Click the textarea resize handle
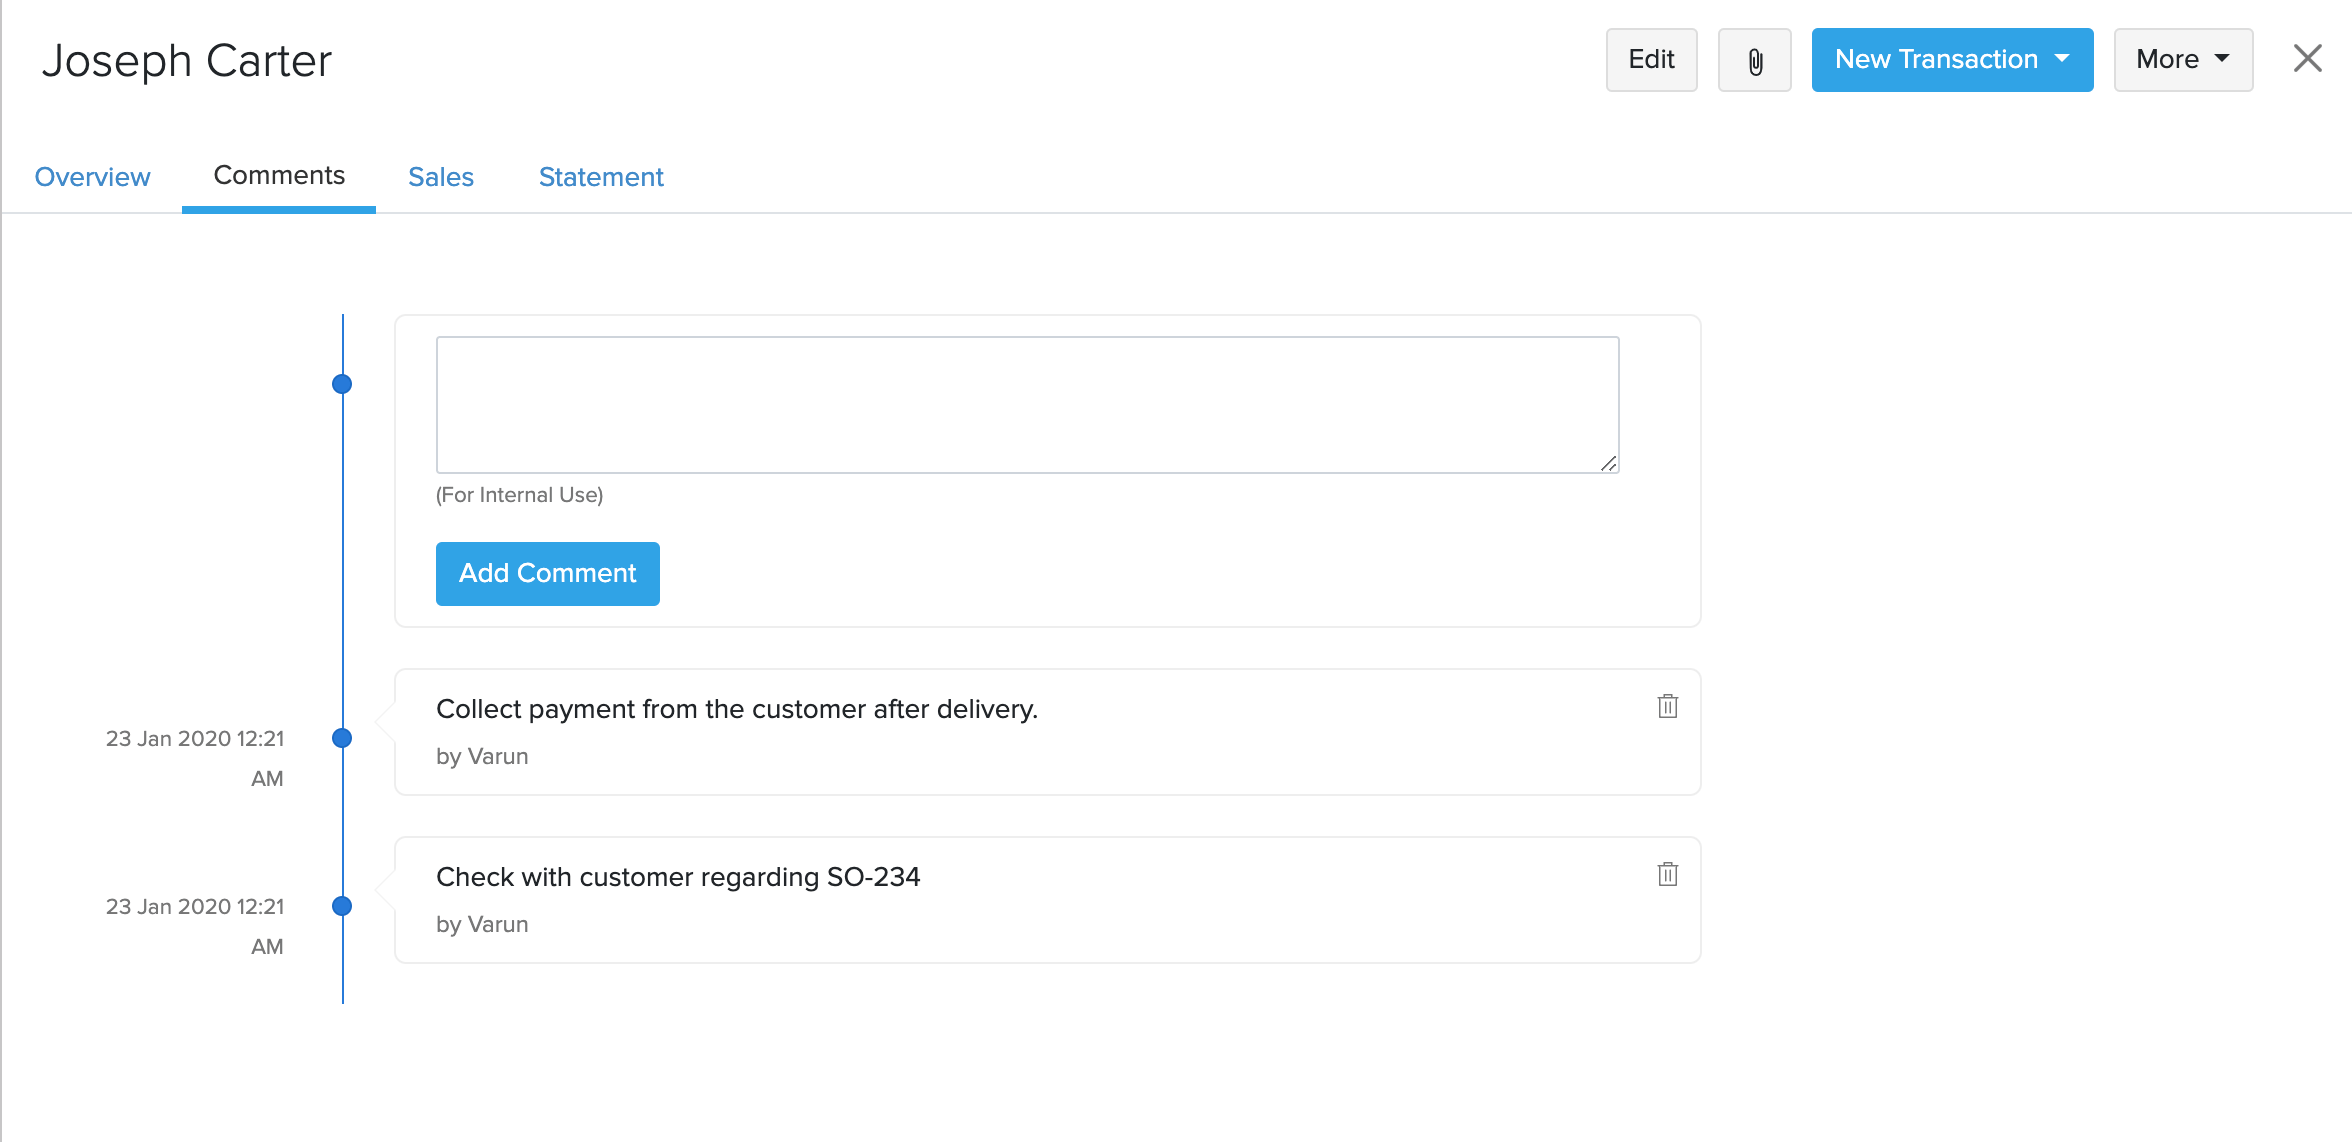 point(1608,463)
